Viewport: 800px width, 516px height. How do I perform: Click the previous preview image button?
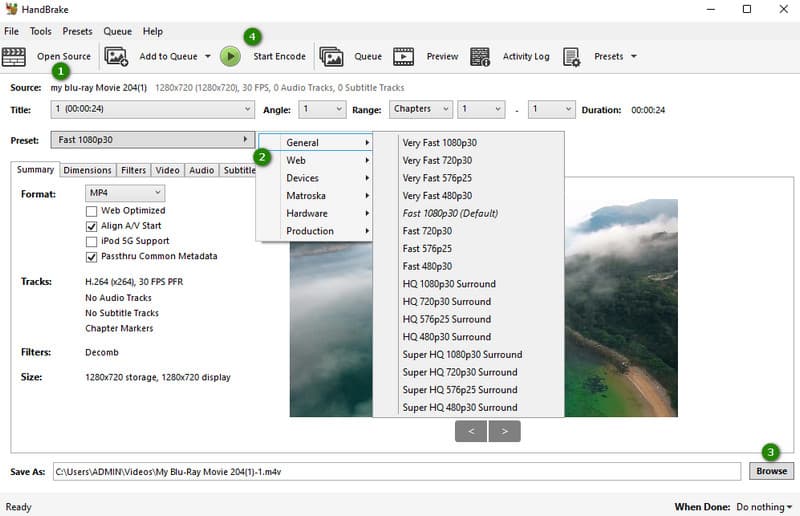tap(470, 431)
